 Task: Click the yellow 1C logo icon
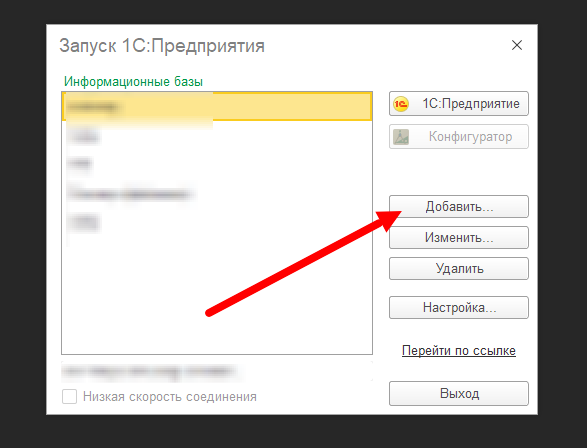pyautogui.click(x=401, y=104)
